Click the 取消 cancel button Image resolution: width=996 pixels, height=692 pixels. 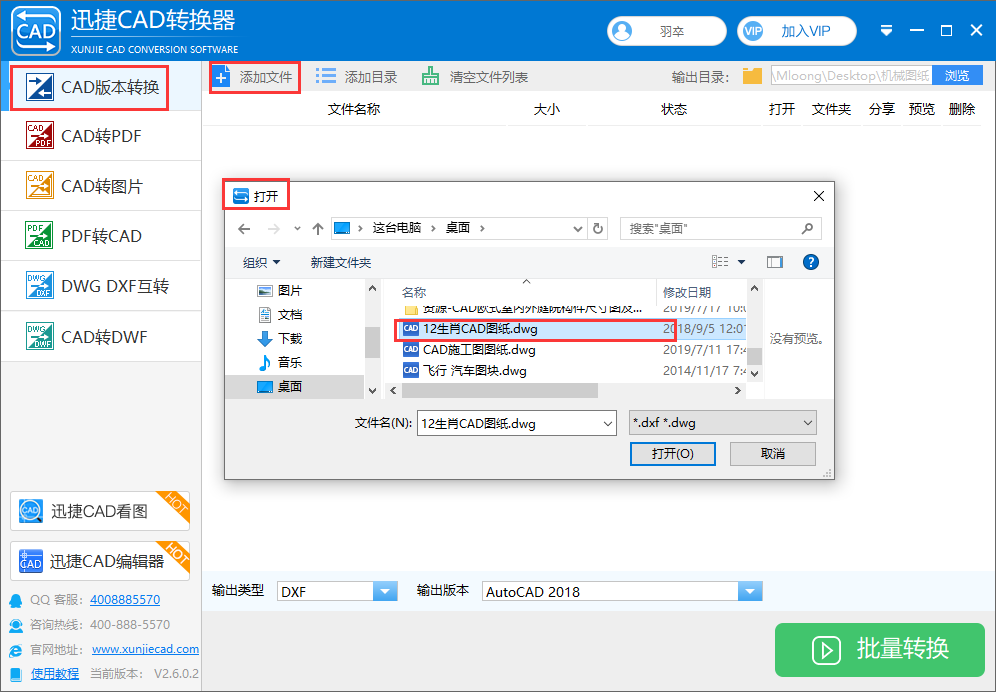(772, 454)
